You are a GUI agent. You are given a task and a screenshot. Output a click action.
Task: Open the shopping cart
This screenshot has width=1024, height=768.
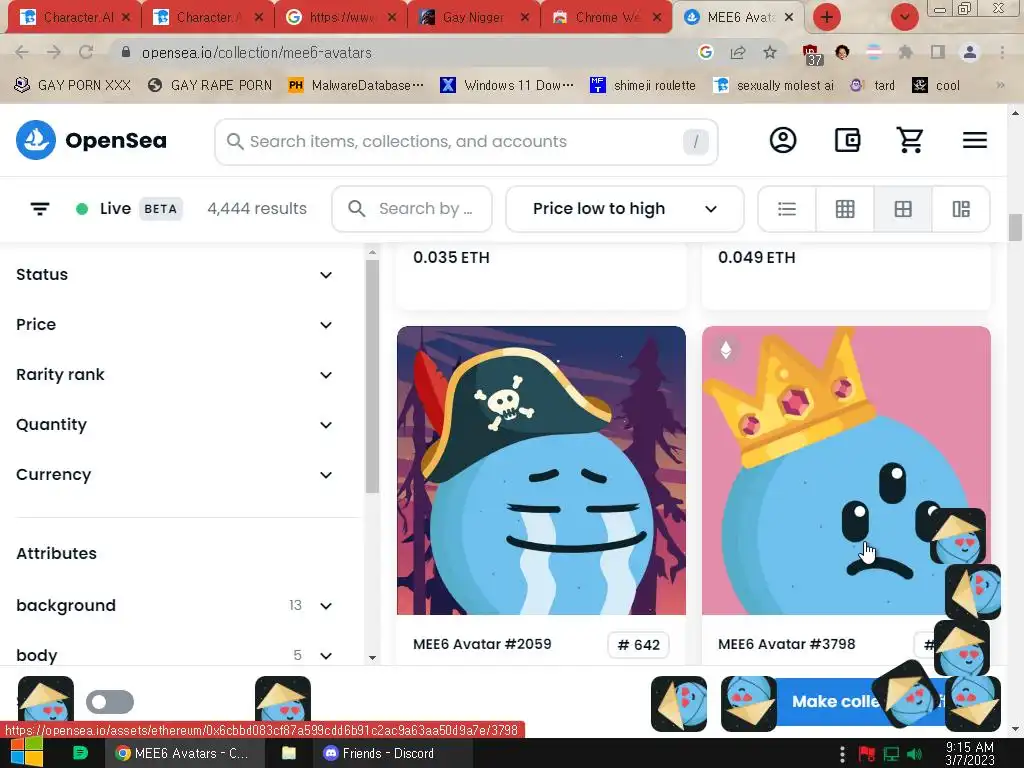tap(910, 140)
